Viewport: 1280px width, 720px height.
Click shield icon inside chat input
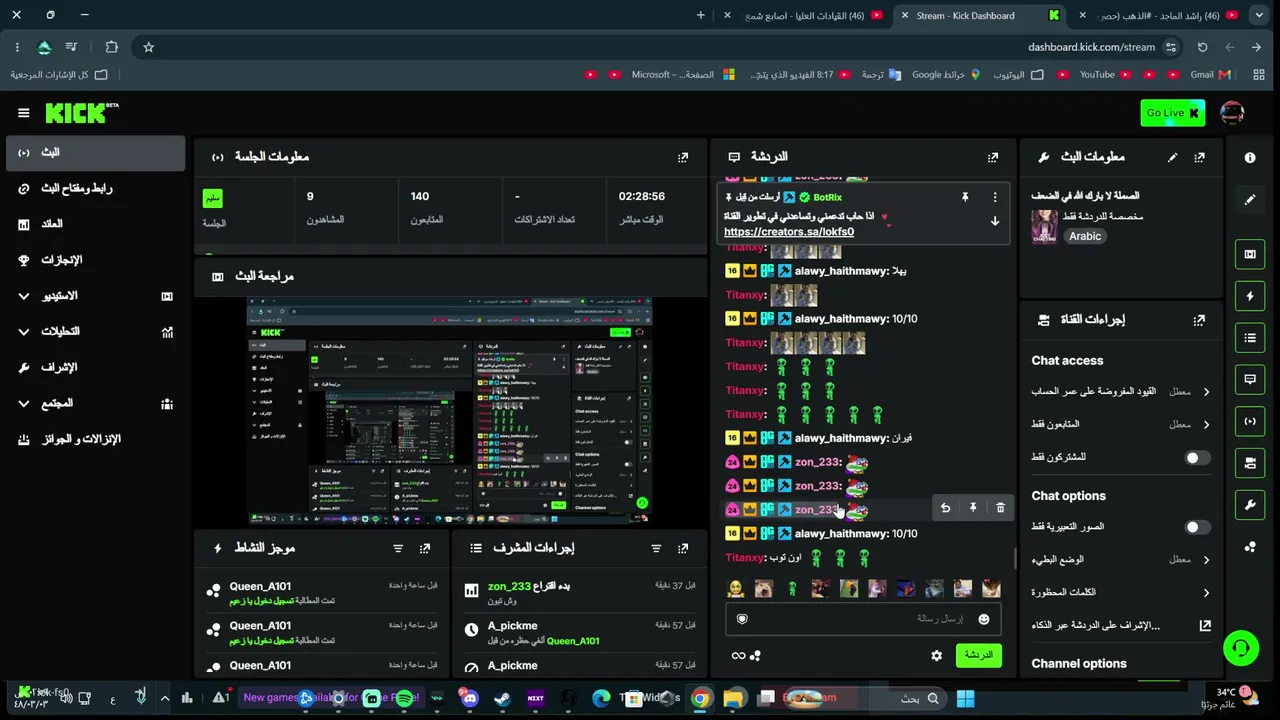(x=742, y=619)
